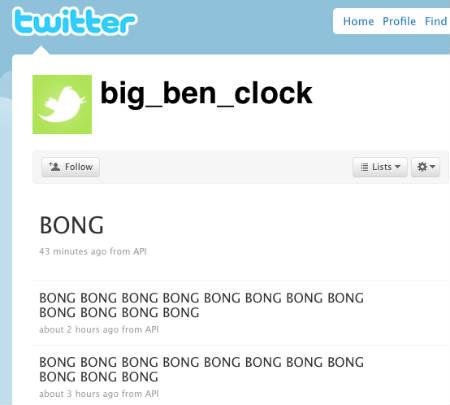The image size is (450, 405).
Task: Open the '43 minutes ago' tweet timestamp
Action: (73, 251)
